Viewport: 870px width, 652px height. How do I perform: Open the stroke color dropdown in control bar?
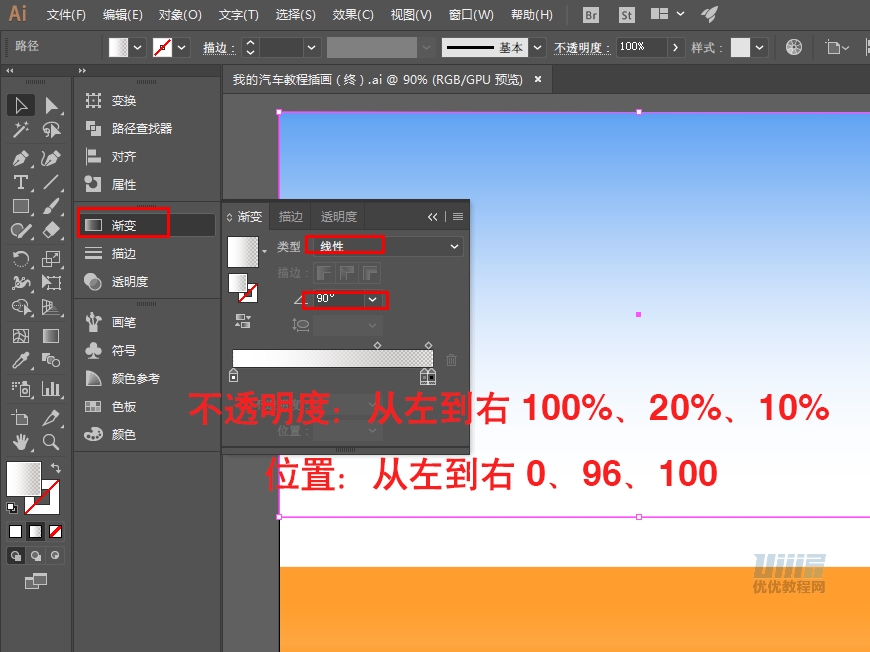tap(181, 48)
